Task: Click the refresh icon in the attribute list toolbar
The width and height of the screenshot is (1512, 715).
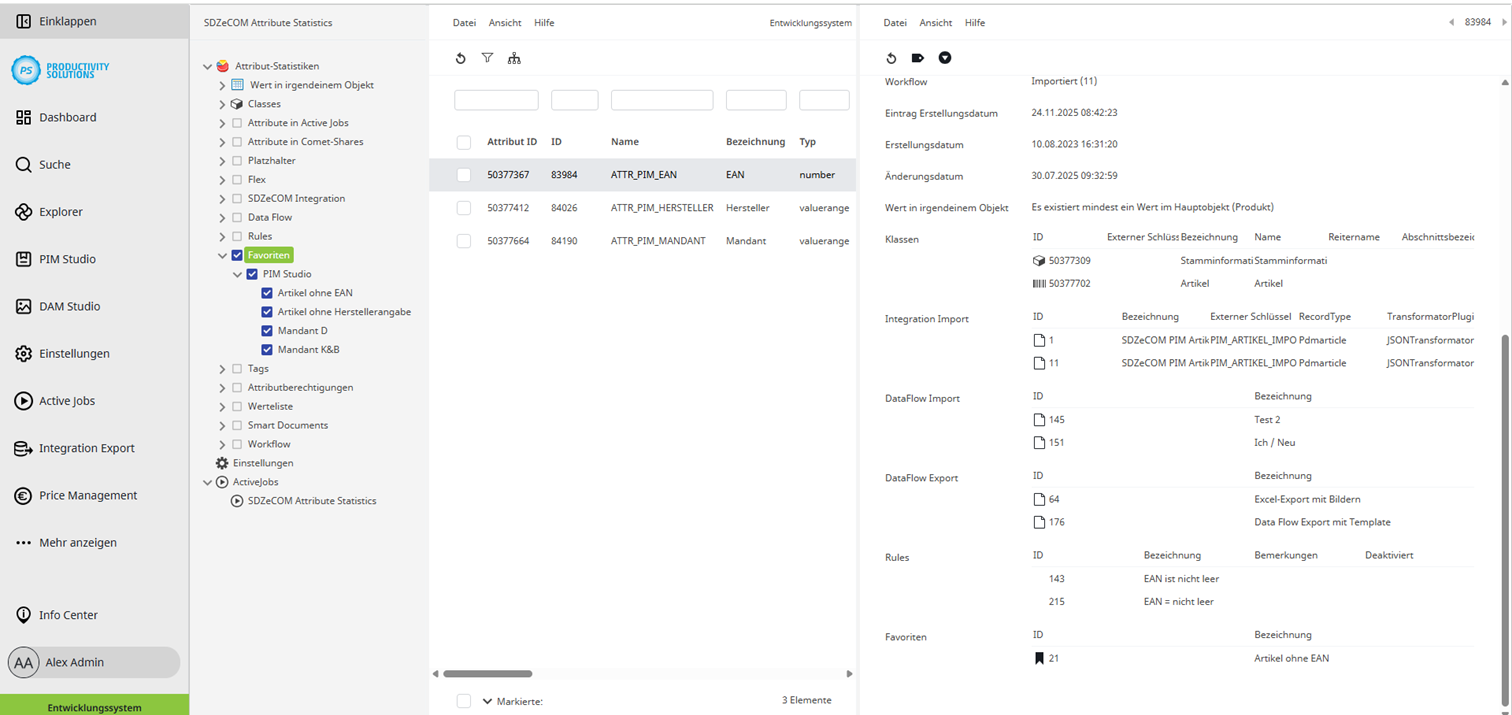Action: 460,58
